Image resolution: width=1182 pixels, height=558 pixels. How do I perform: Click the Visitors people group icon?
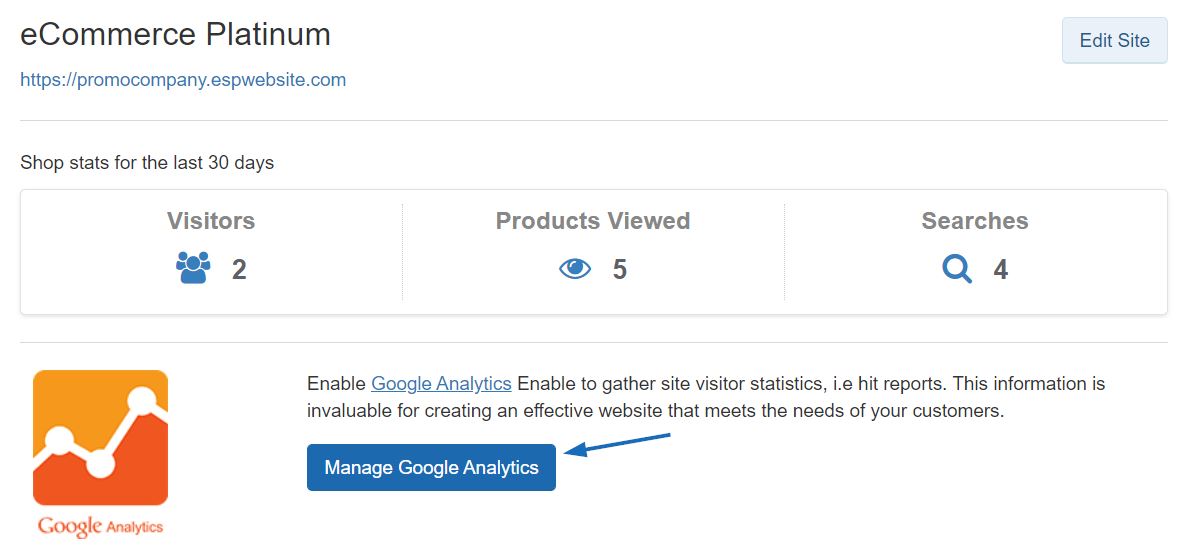[x=193, y=268]
